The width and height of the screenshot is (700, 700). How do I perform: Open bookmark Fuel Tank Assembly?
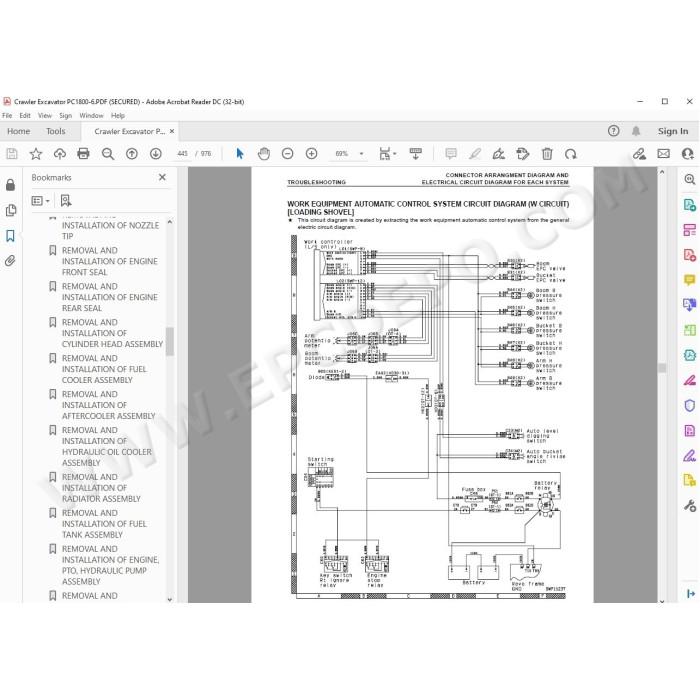(105, 524)
